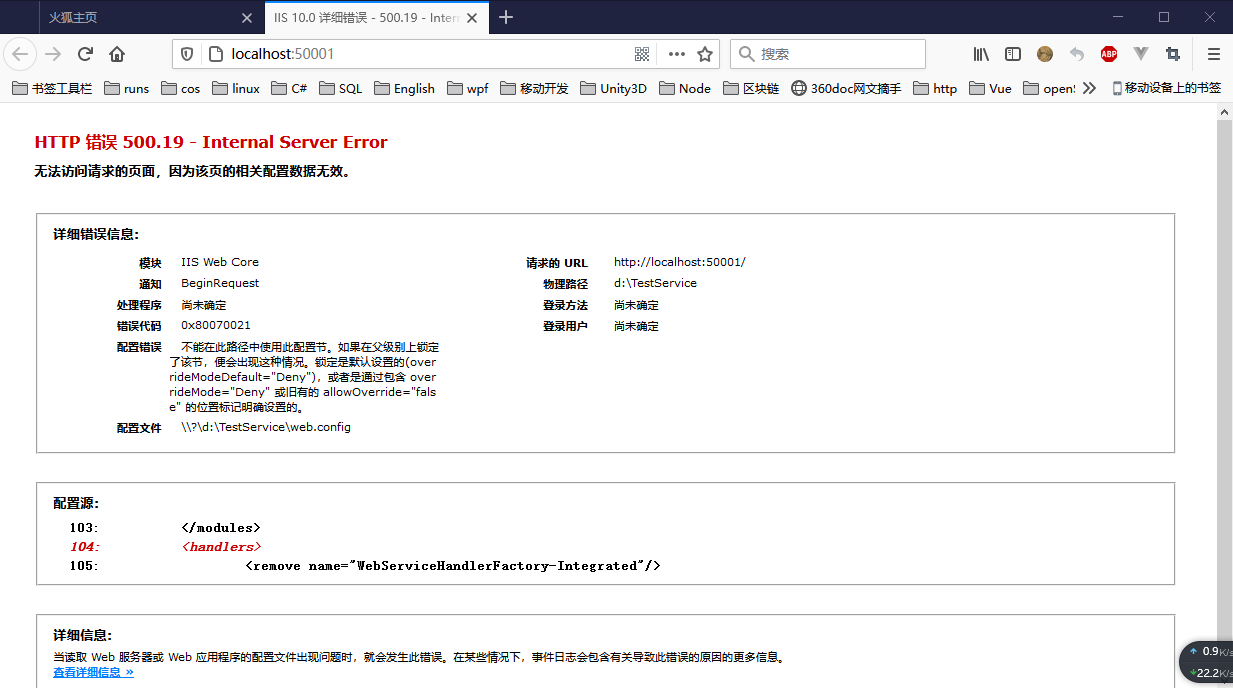Click the requested URL http://localhost:50001/
The height and width of the screenshot is (688, 1233).
click(x=680, y=262)
